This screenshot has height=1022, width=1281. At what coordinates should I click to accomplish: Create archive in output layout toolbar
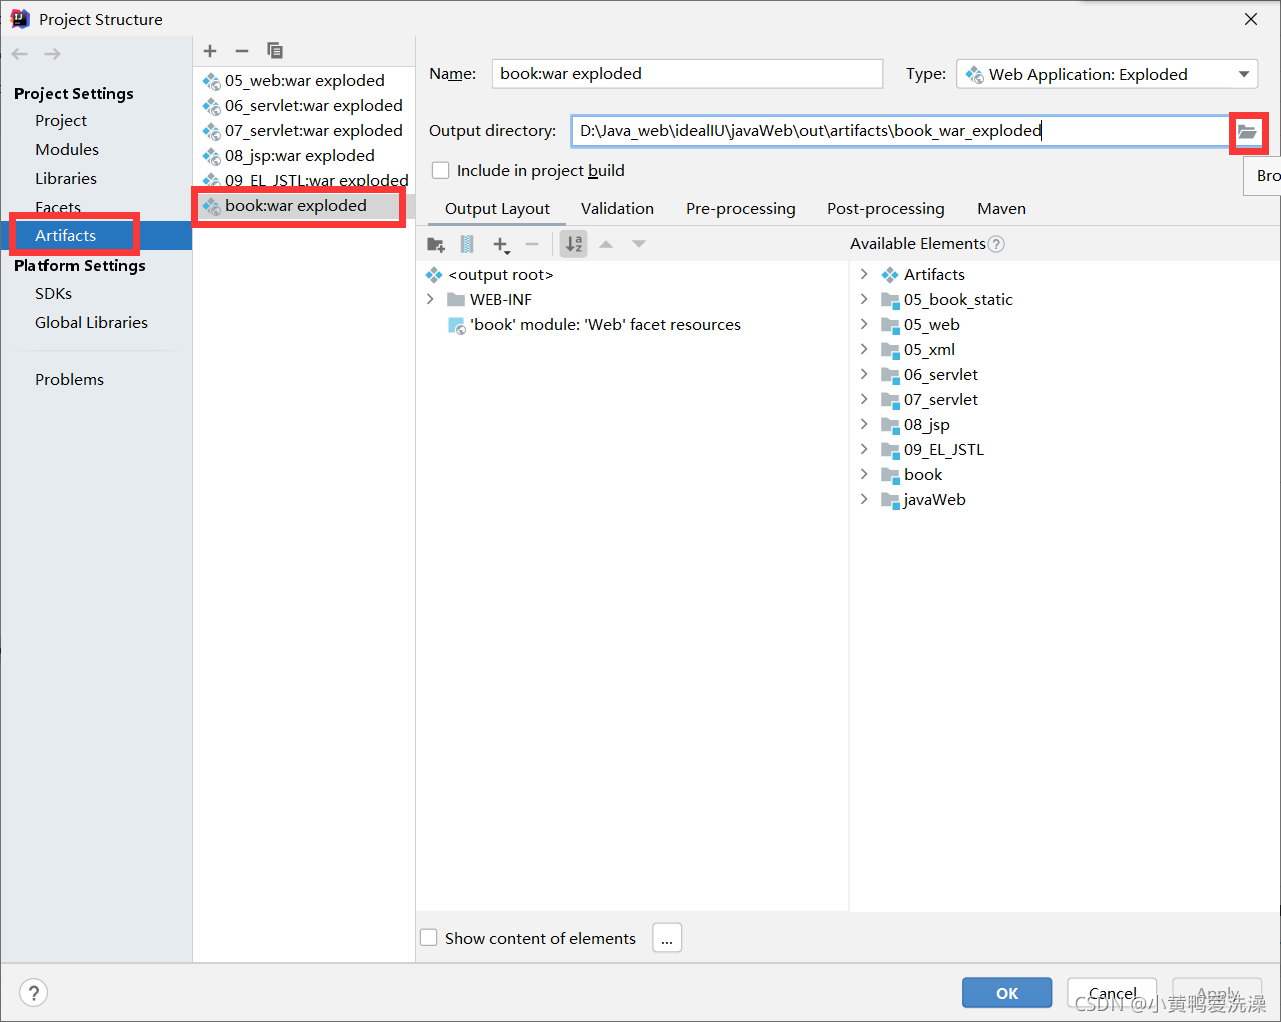[467, 244]
